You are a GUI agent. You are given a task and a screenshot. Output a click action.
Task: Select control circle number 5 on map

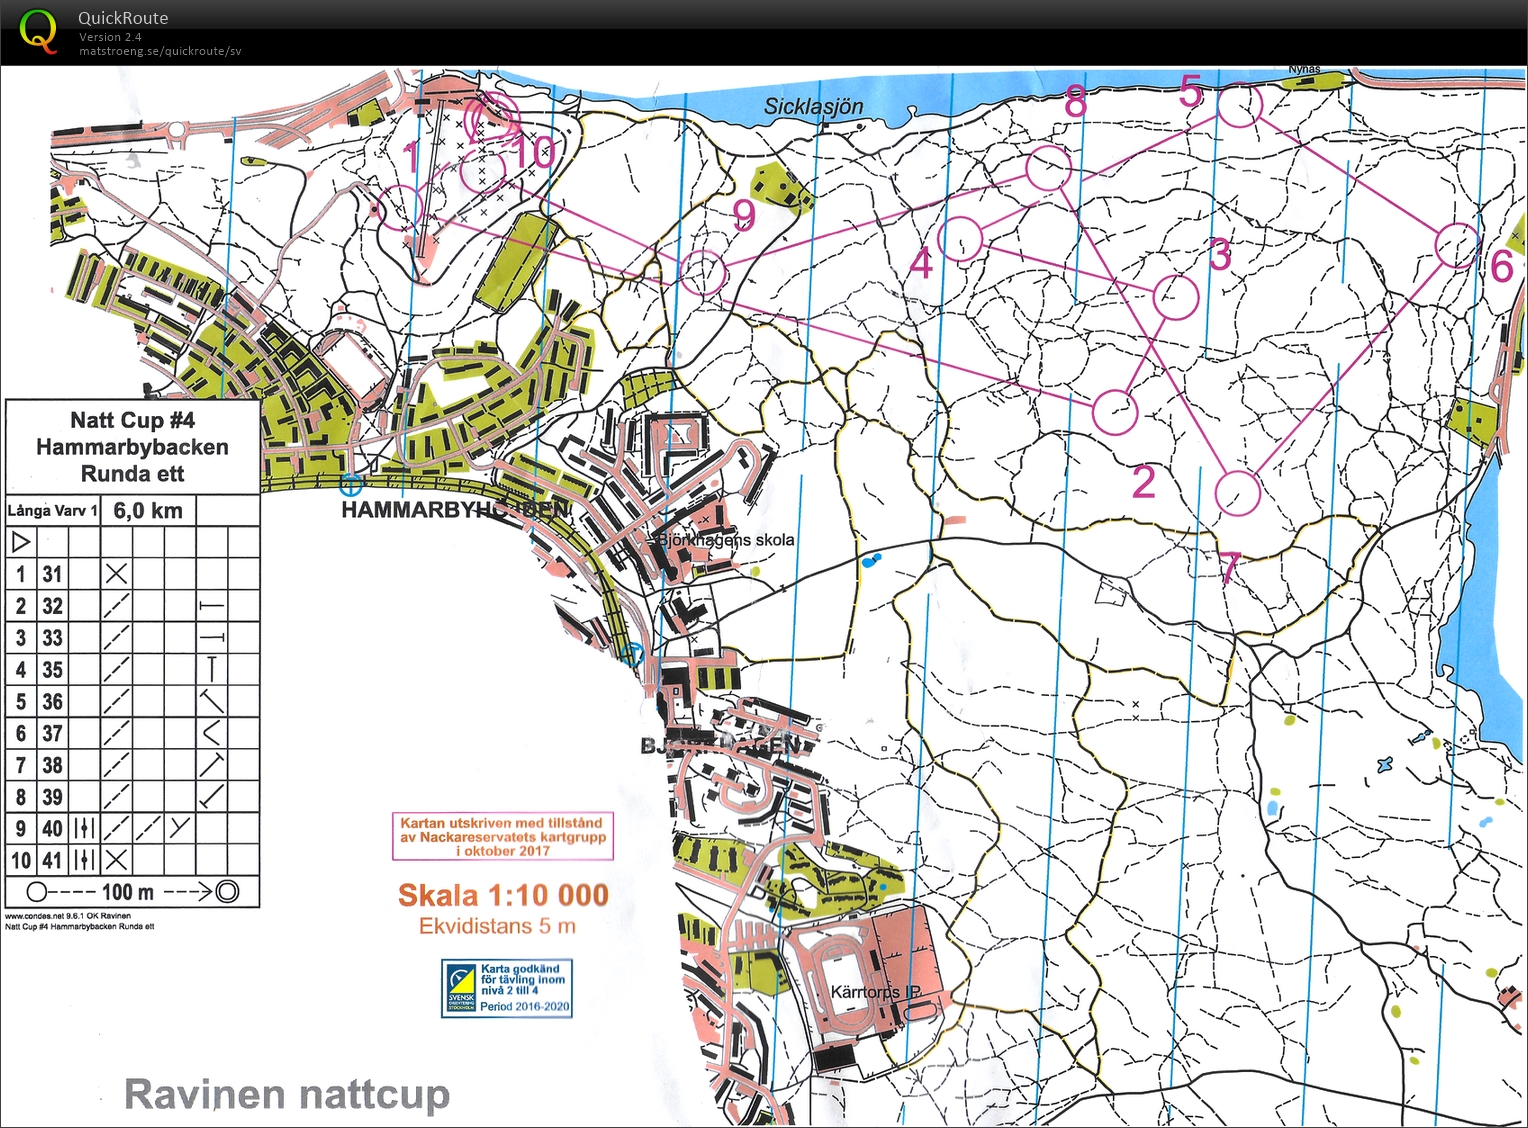1239,104
